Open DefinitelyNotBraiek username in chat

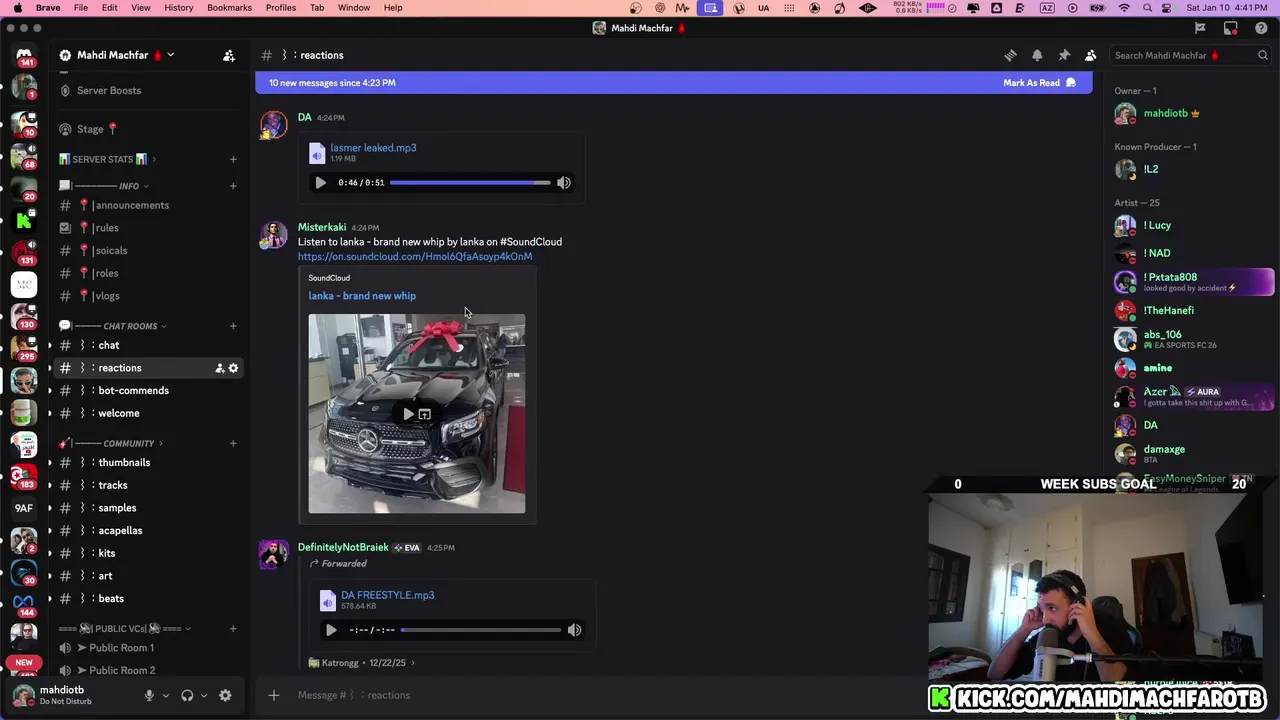click(343, 548)
